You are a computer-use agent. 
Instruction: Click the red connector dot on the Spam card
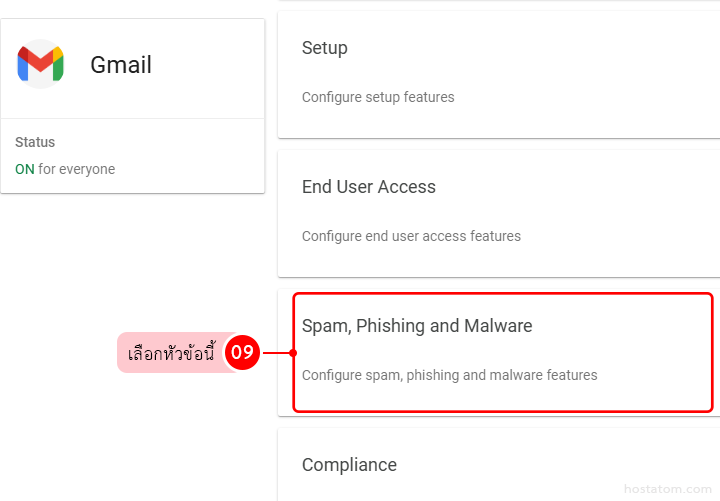point(293,352)
